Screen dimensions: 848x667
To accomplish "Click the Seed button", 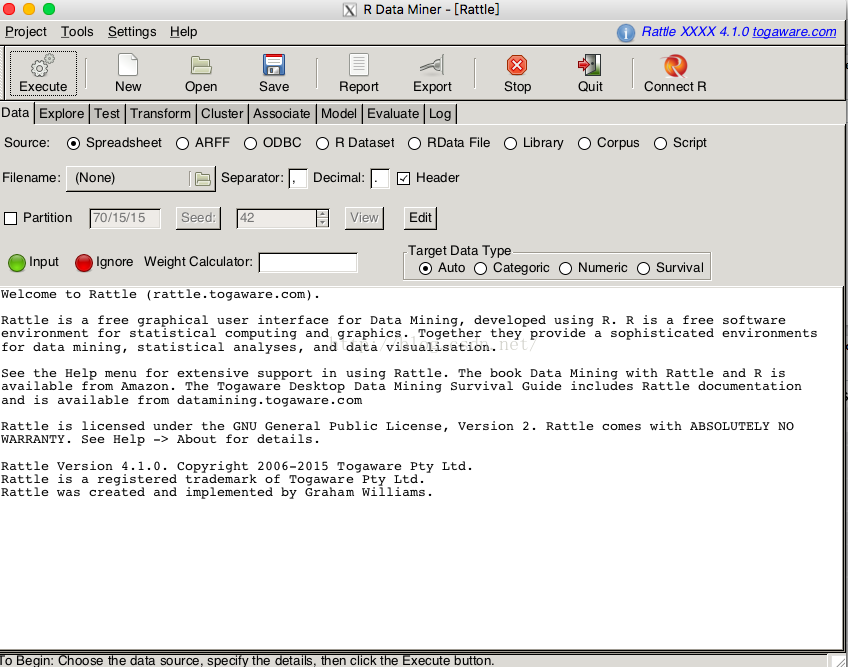I will click(198, 218).
